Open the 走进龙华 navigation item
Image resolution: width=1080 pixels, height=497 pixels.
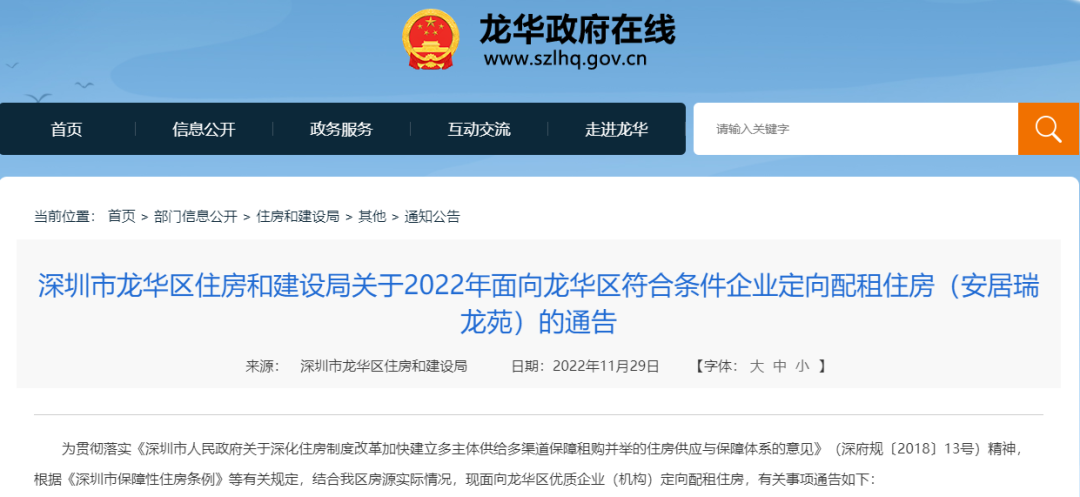[x=617, y=129]
